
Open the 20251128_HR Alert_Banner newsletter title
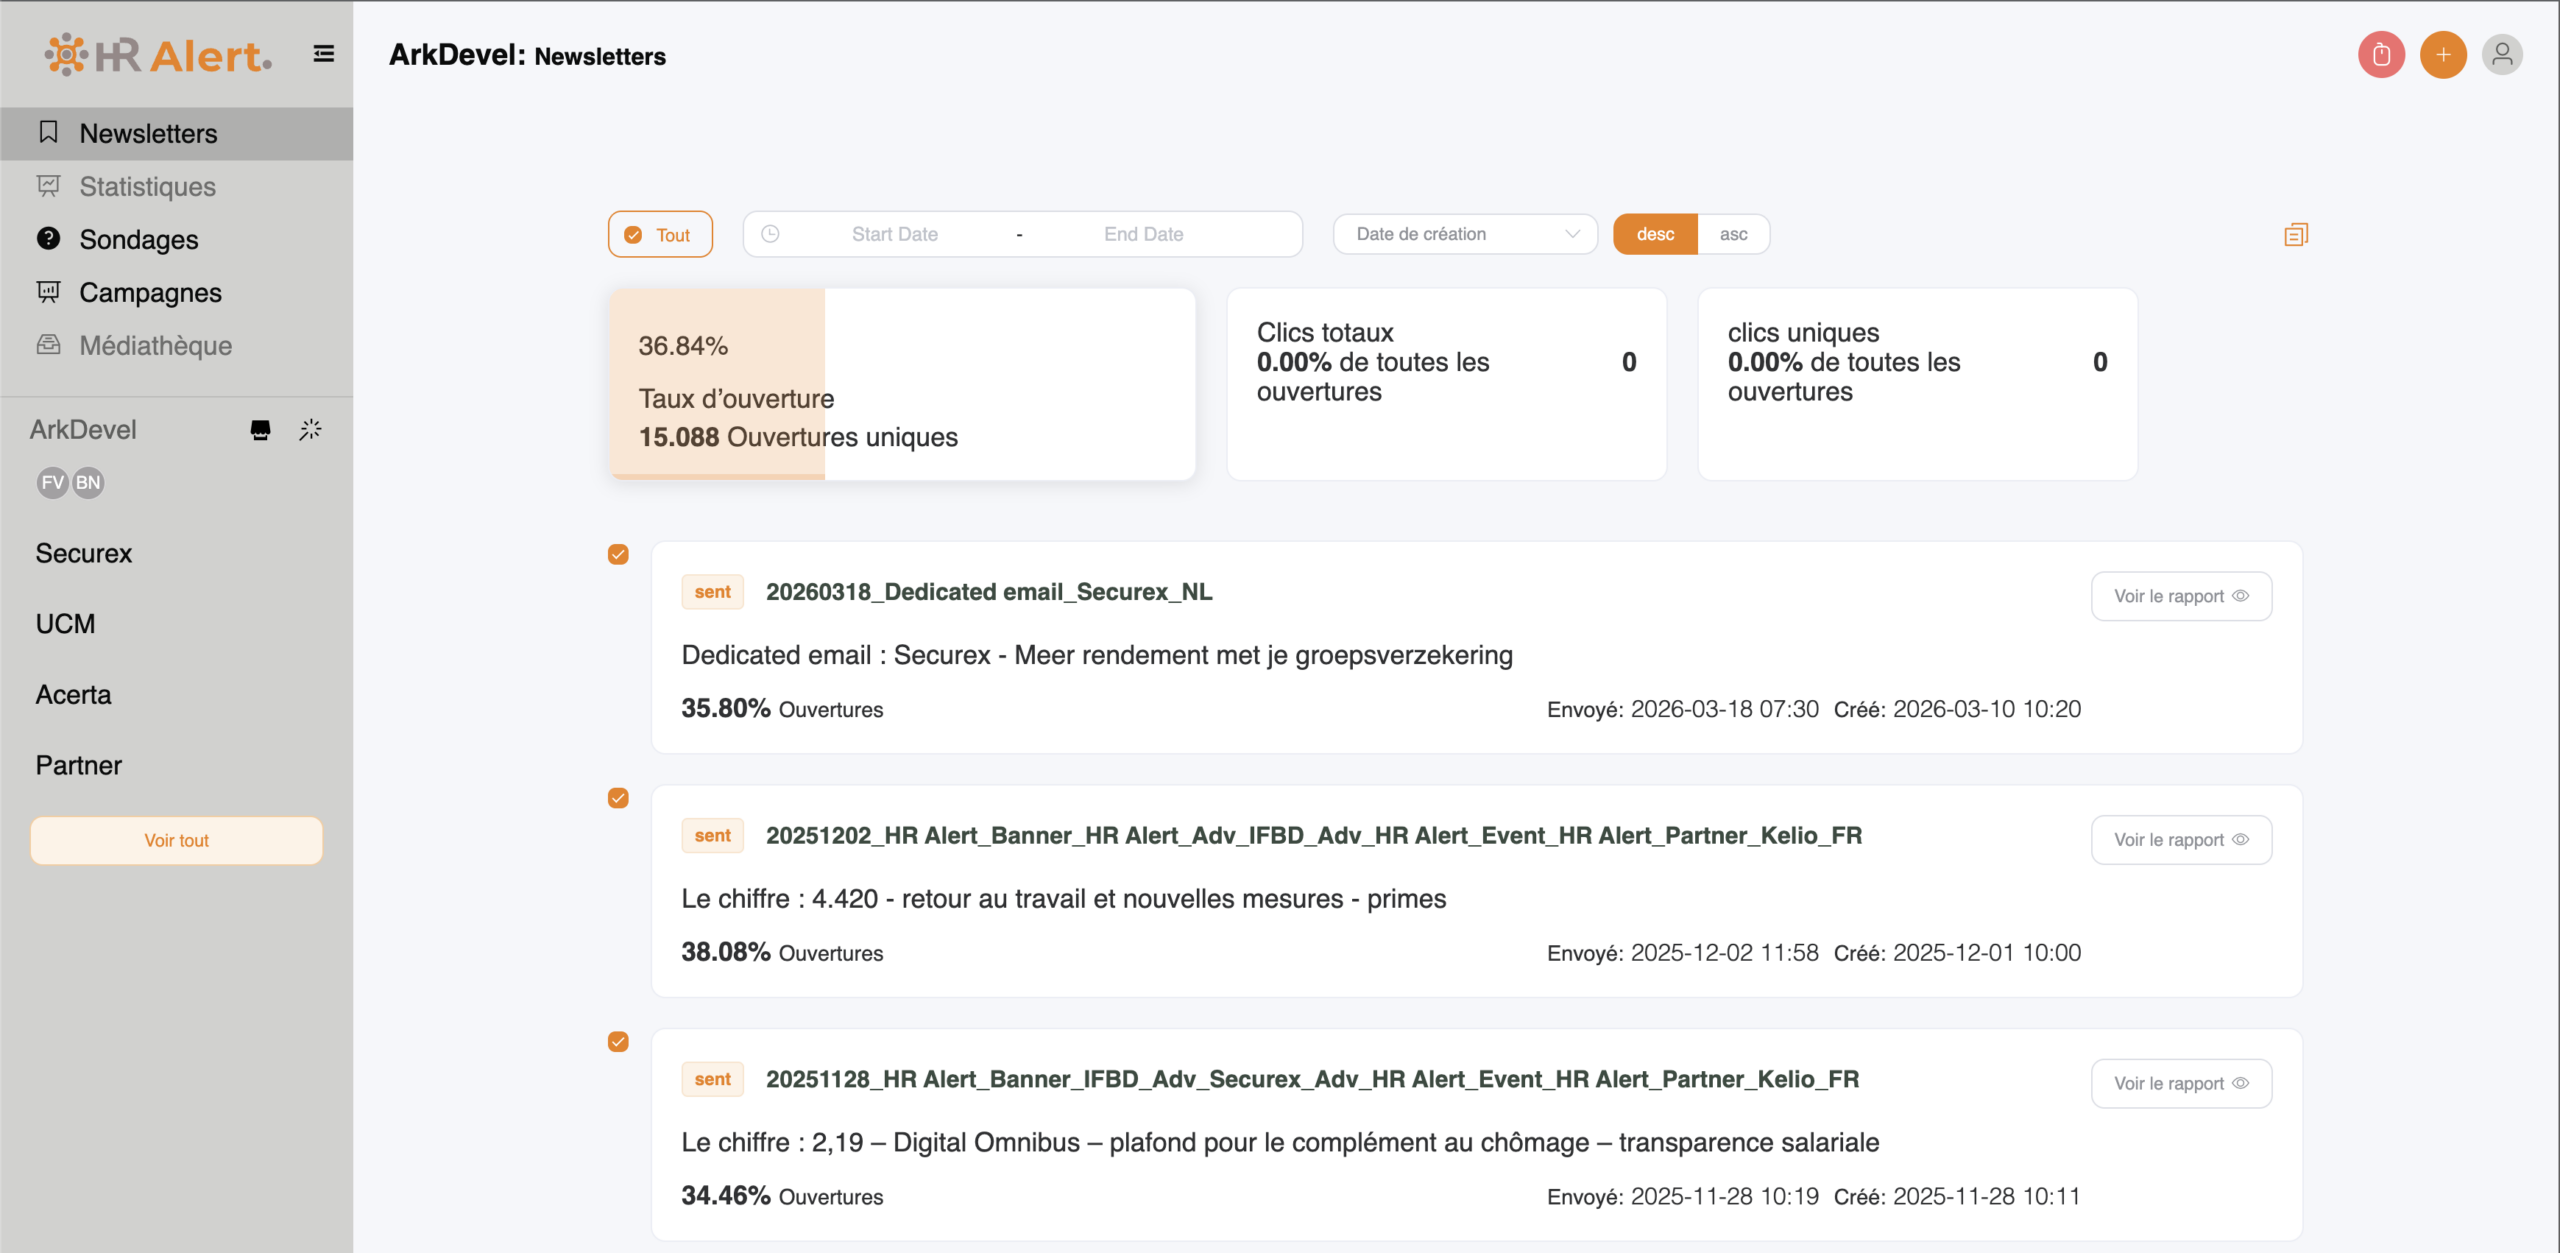[x=1312, y=1080]
